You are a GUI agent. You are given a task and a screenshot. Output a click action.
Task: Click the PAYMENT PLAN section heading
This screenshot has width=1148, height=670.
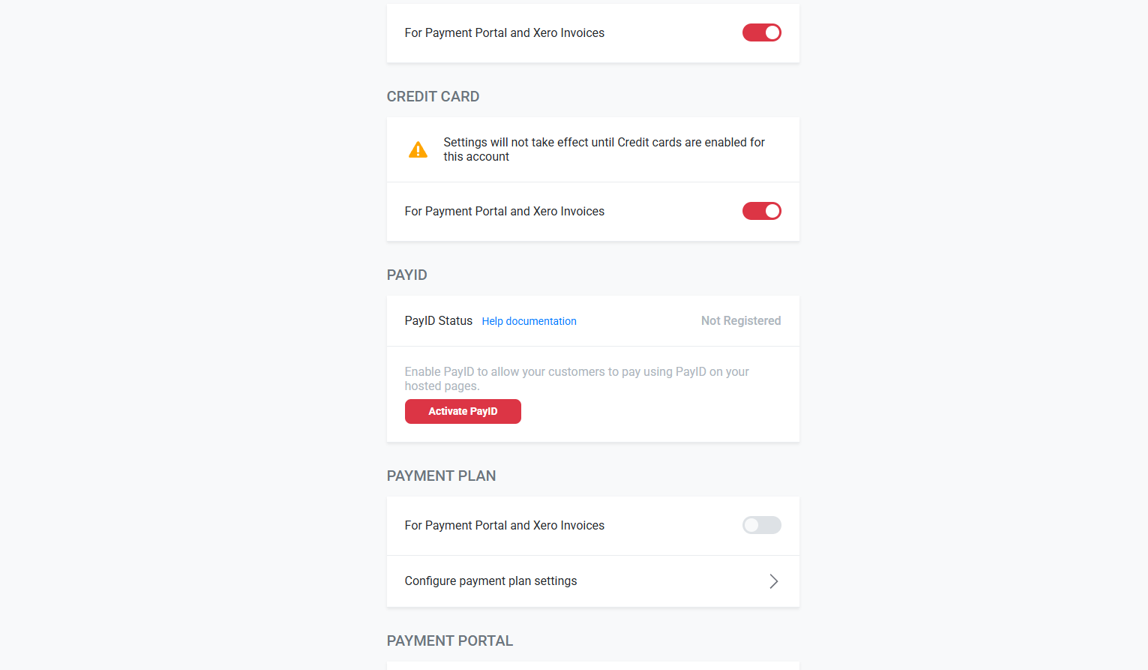click(x=441, y=476)
